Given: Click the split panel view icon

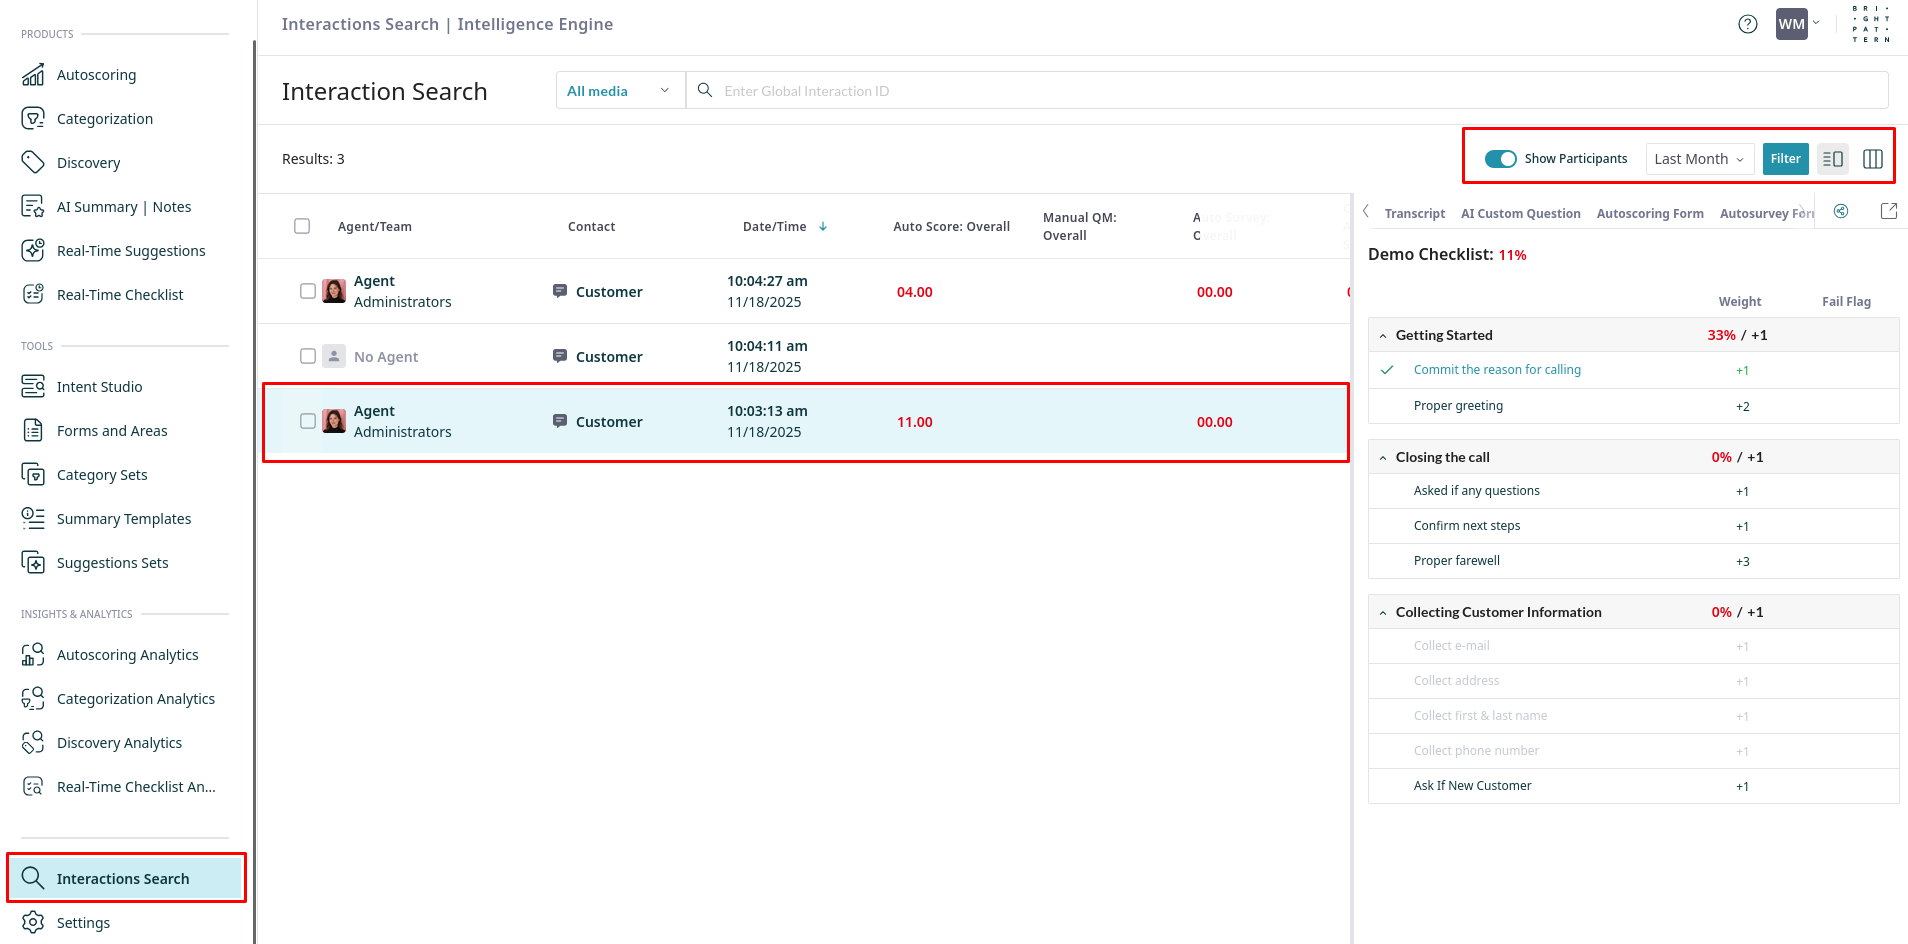Looking at the screenshot, I should click(1832, 159).
